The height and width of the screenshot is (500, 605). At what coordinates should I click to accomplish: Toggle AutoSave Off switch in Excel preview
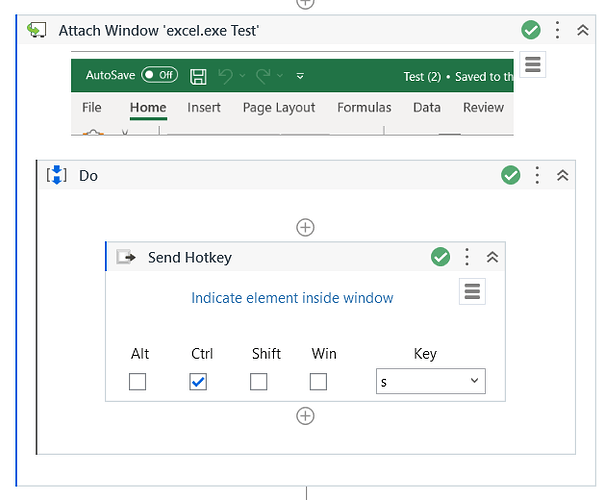(x=159, y=75)
